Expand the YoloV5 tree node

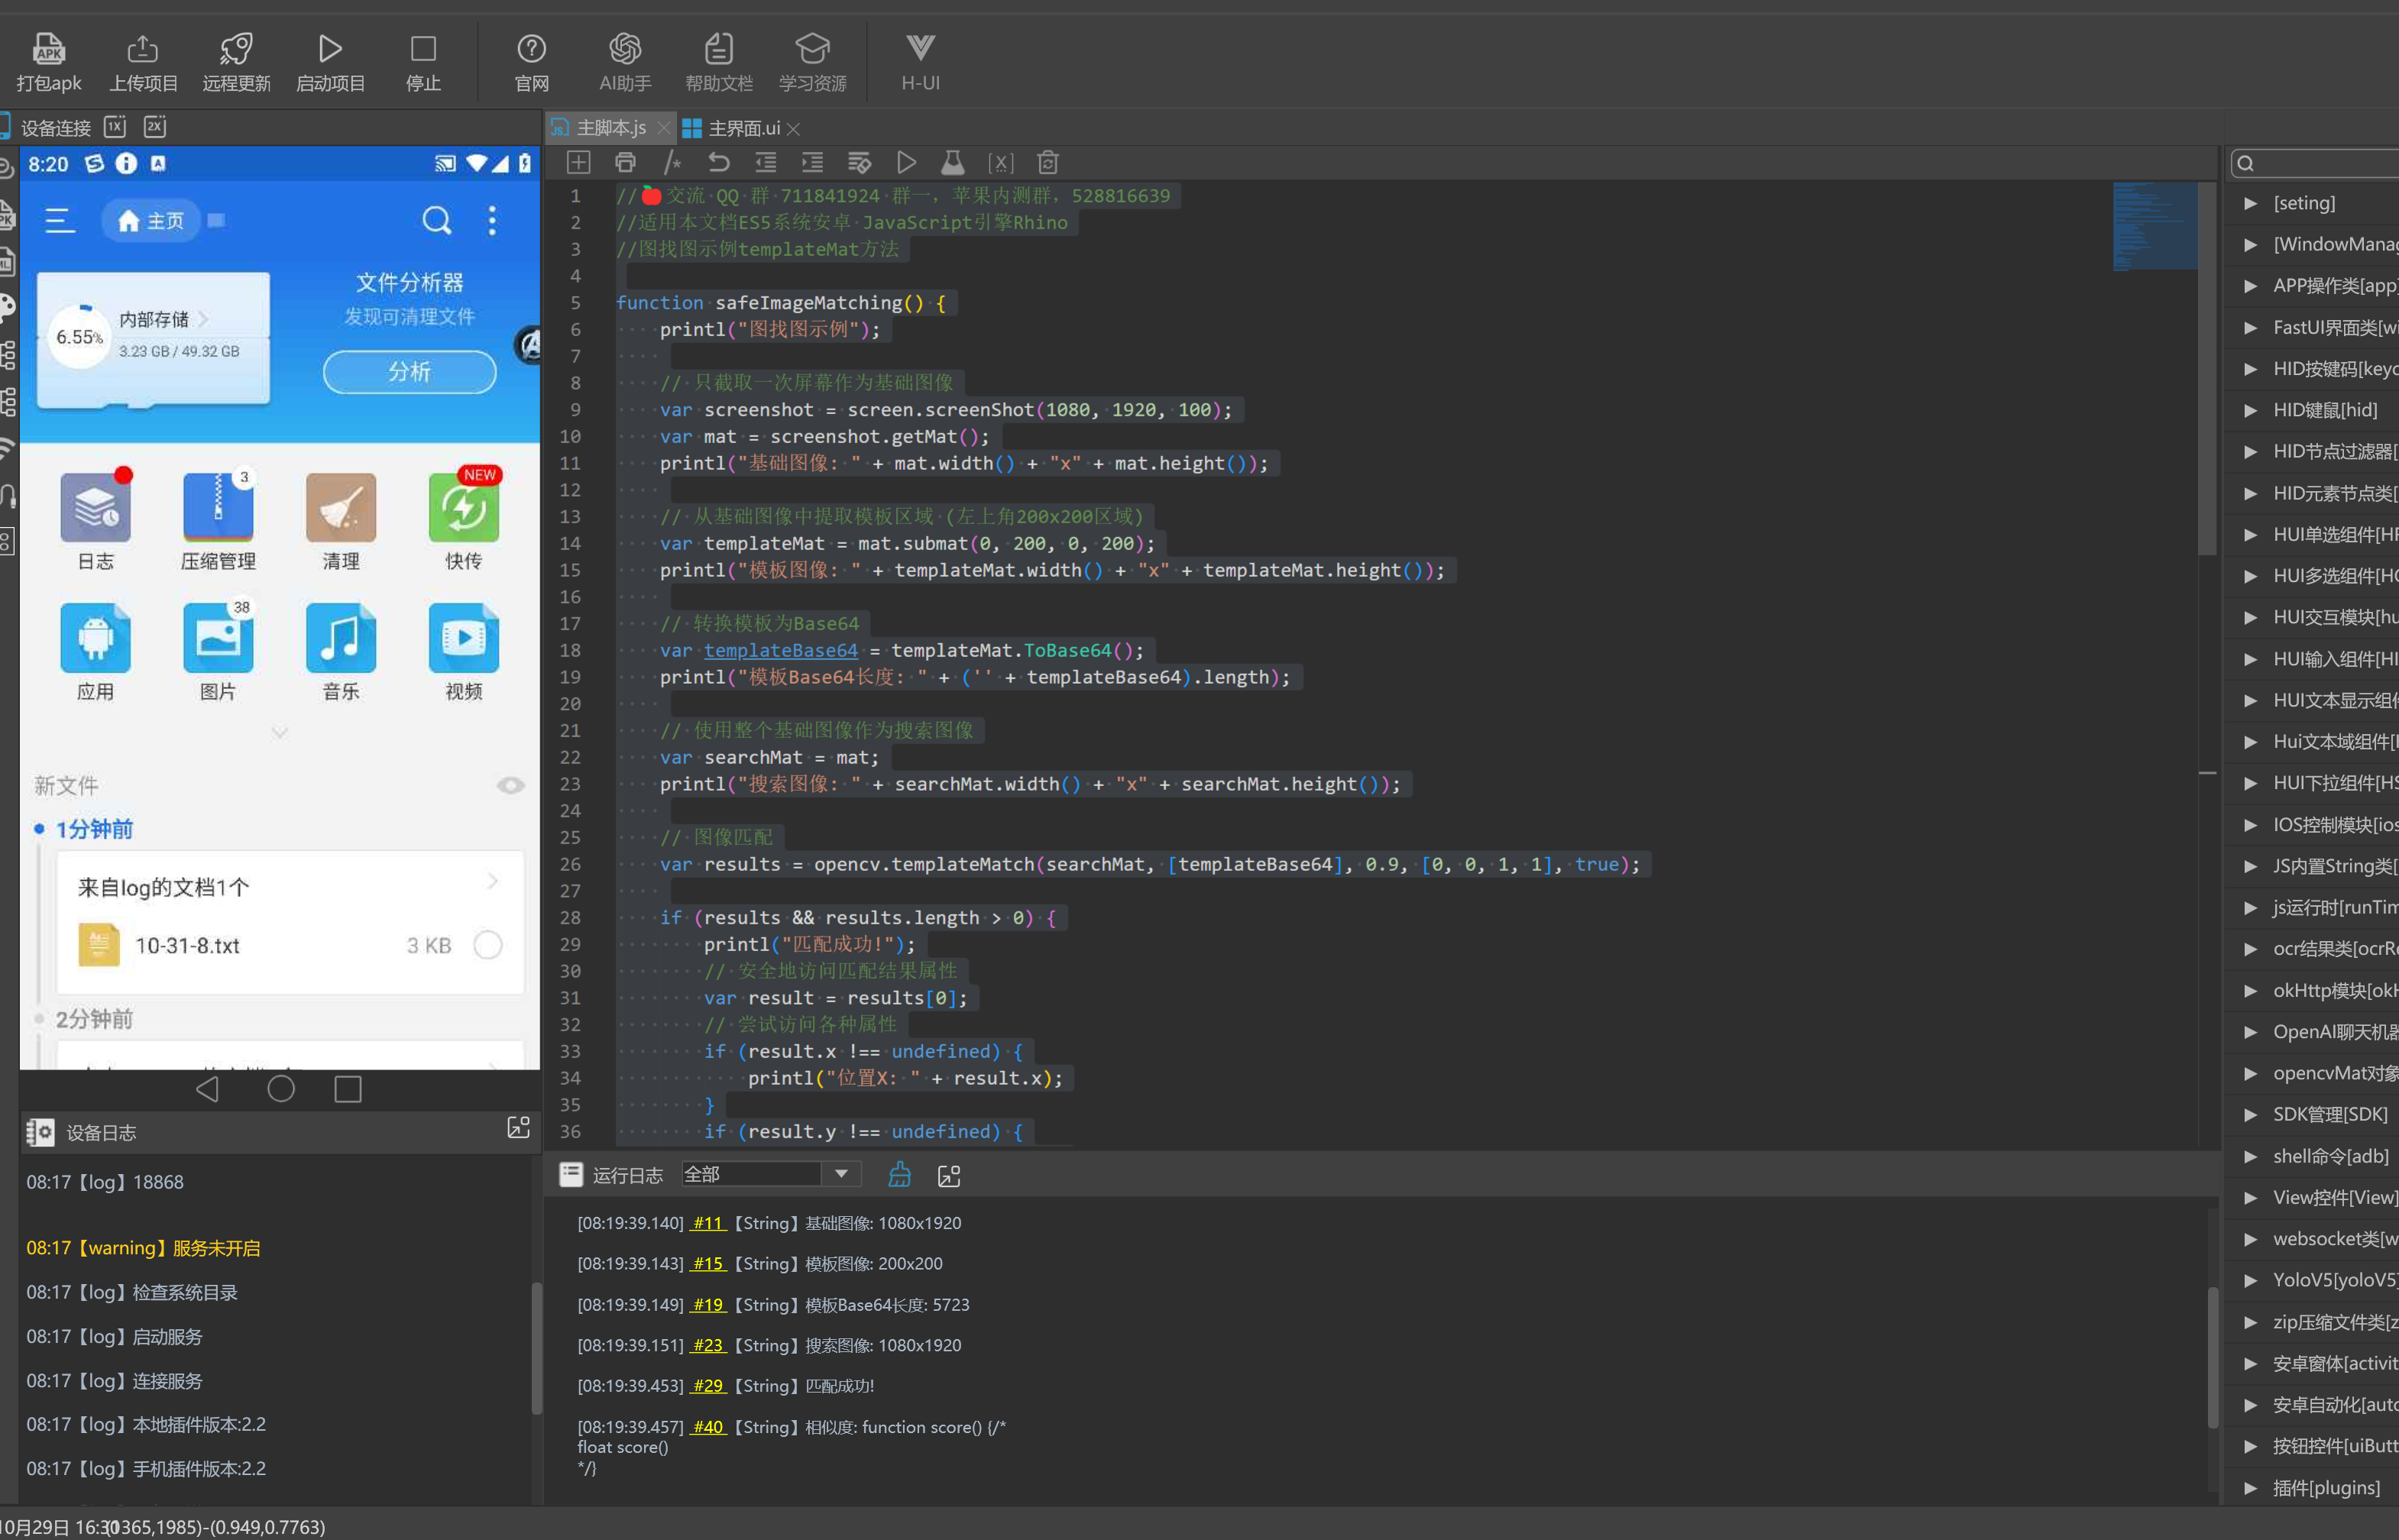click(x=2250, y=1280)
